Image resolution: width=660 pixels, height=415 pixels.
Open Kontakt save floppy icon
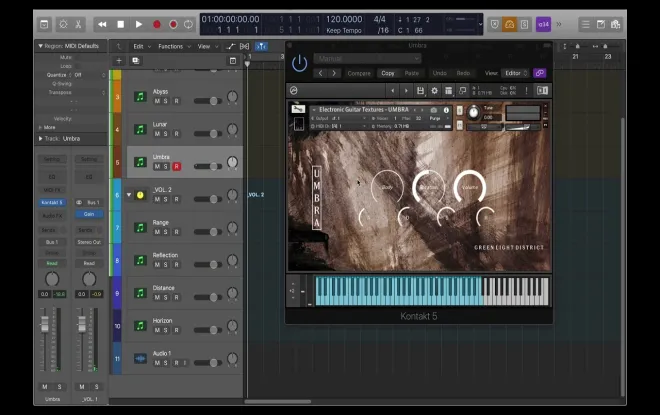[420, 90]
